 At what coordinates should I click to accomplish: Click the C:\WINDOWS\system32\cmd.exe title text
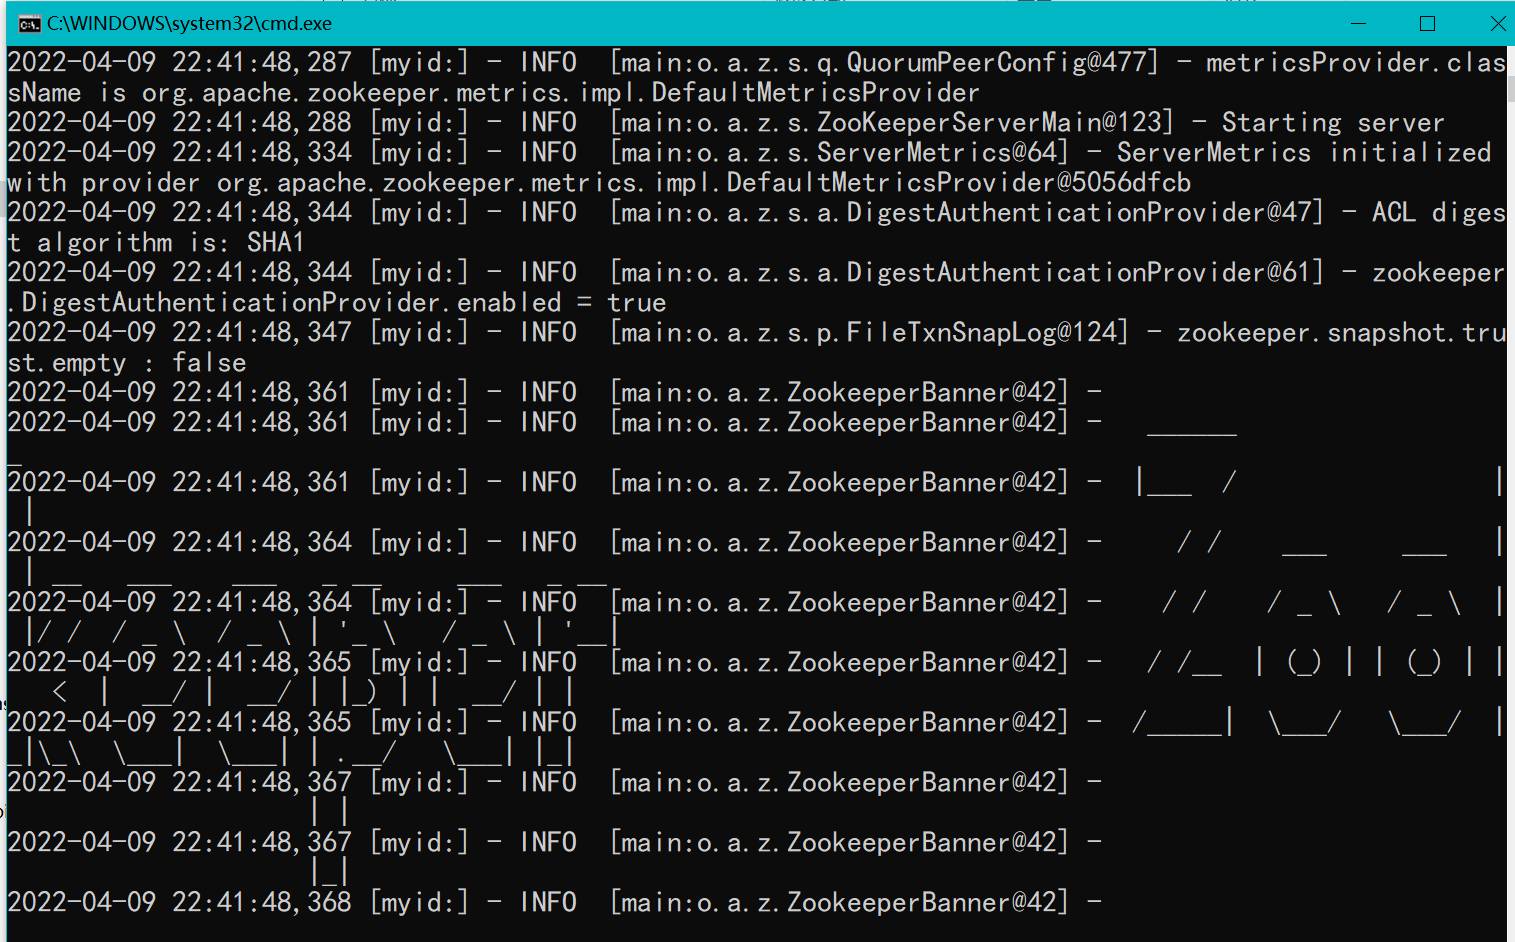point(189,24)
